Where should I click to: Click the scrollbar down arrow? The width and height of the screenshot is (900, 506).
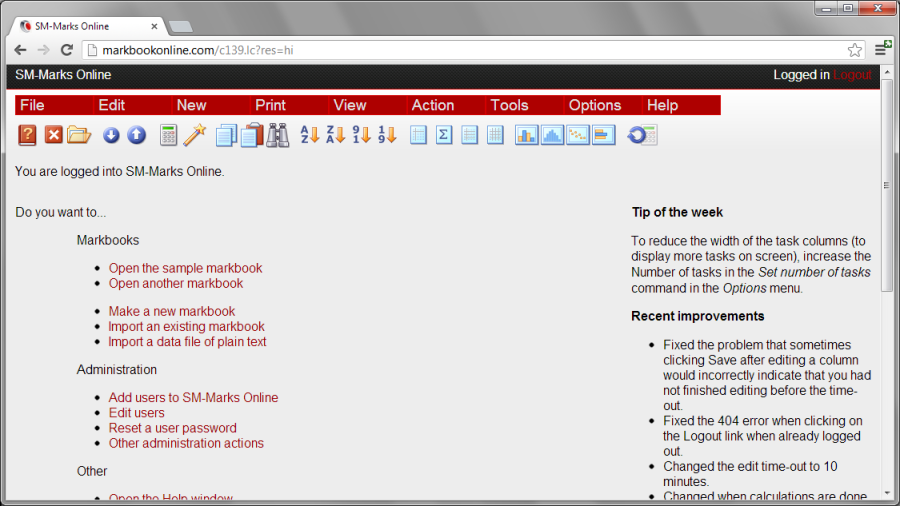tap(887, 493)
